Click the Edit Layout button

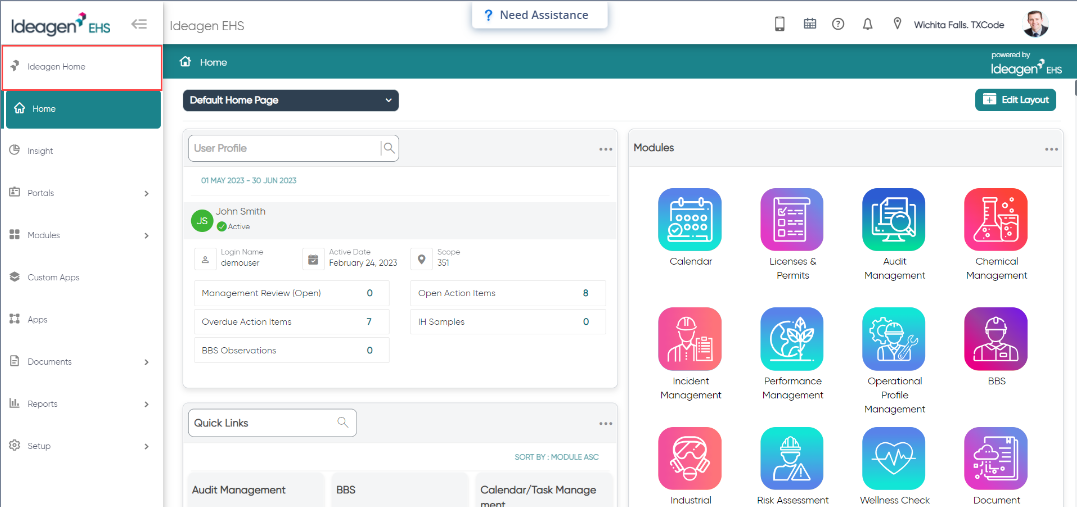1015,100
